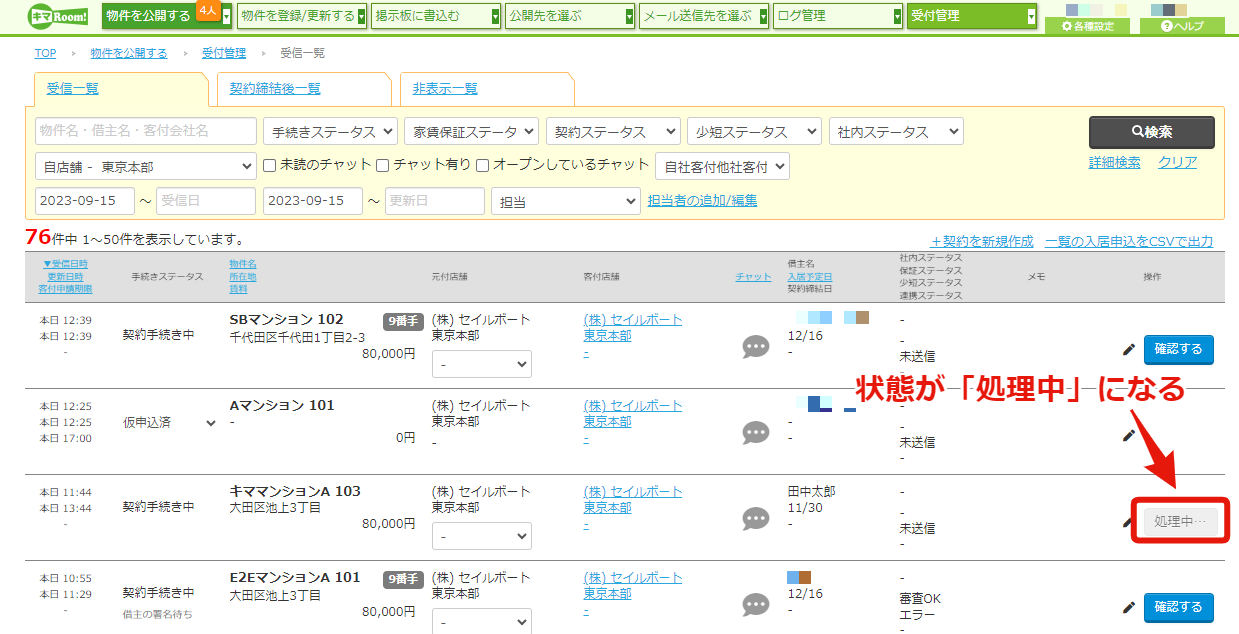This screenshot has height=634, width=1239.
Task: Open chat bubble for キママンションA 103
Action: click(756, 518)
